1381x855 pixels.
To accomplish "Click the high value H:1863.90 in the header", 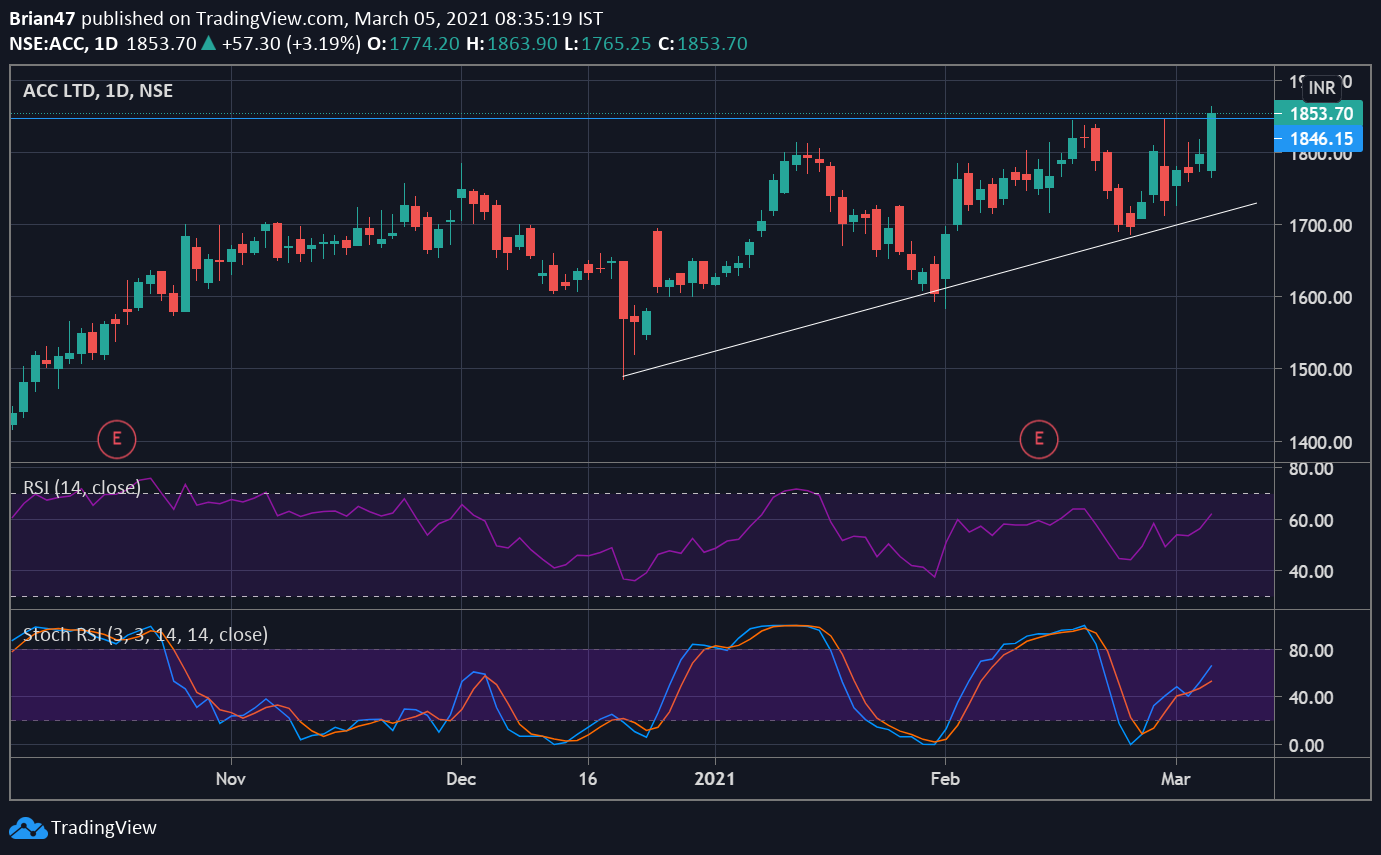I will pyautogui.click(x=513, y=44).
